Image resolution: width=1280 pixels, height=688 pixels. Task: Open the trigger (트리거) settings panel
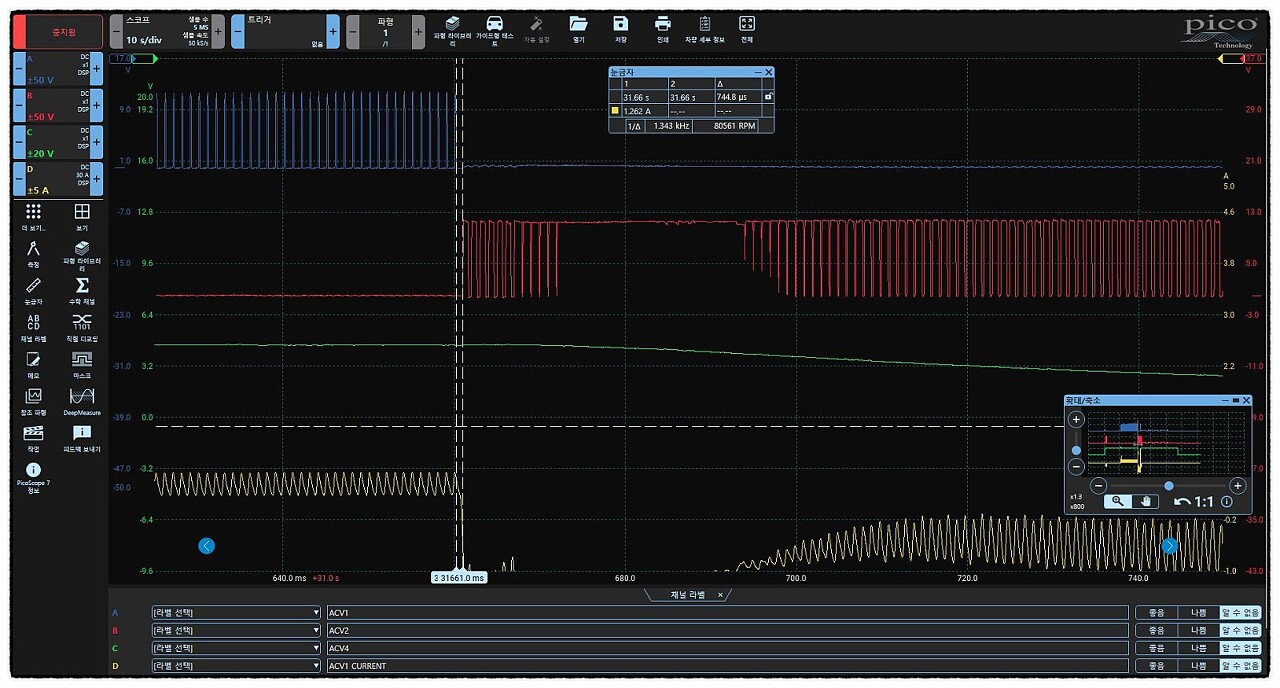(285, 32)
